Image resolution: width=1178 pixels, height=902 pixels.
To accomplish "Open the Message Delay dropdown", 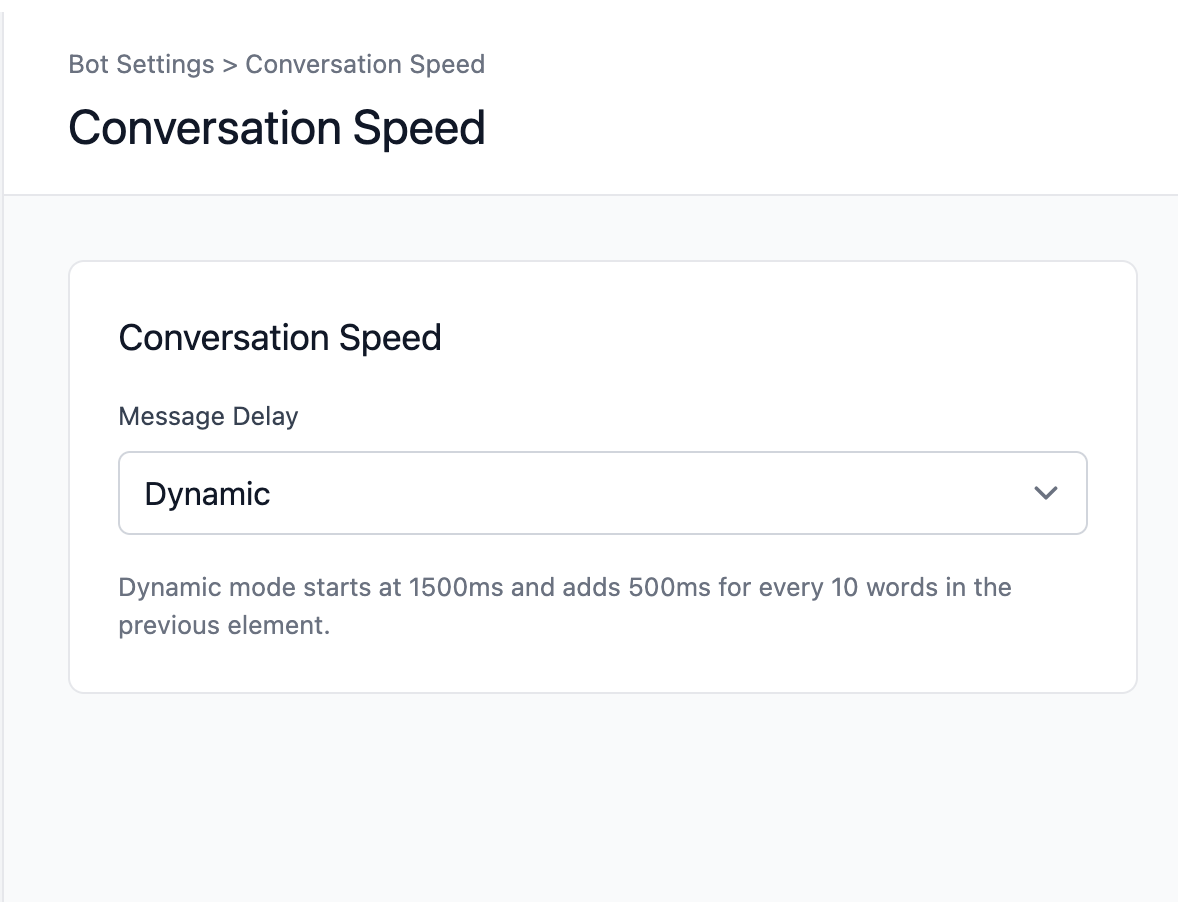I will 602,493.
